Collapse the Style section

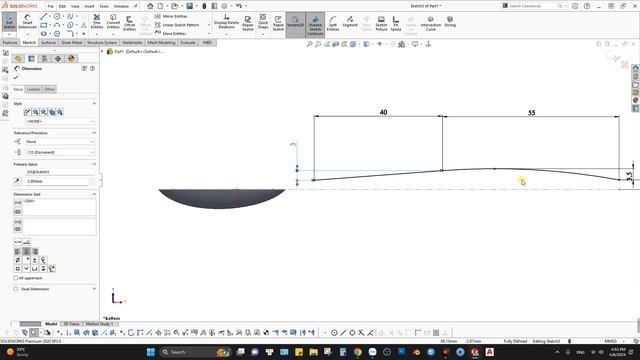(x=94, y=104)
